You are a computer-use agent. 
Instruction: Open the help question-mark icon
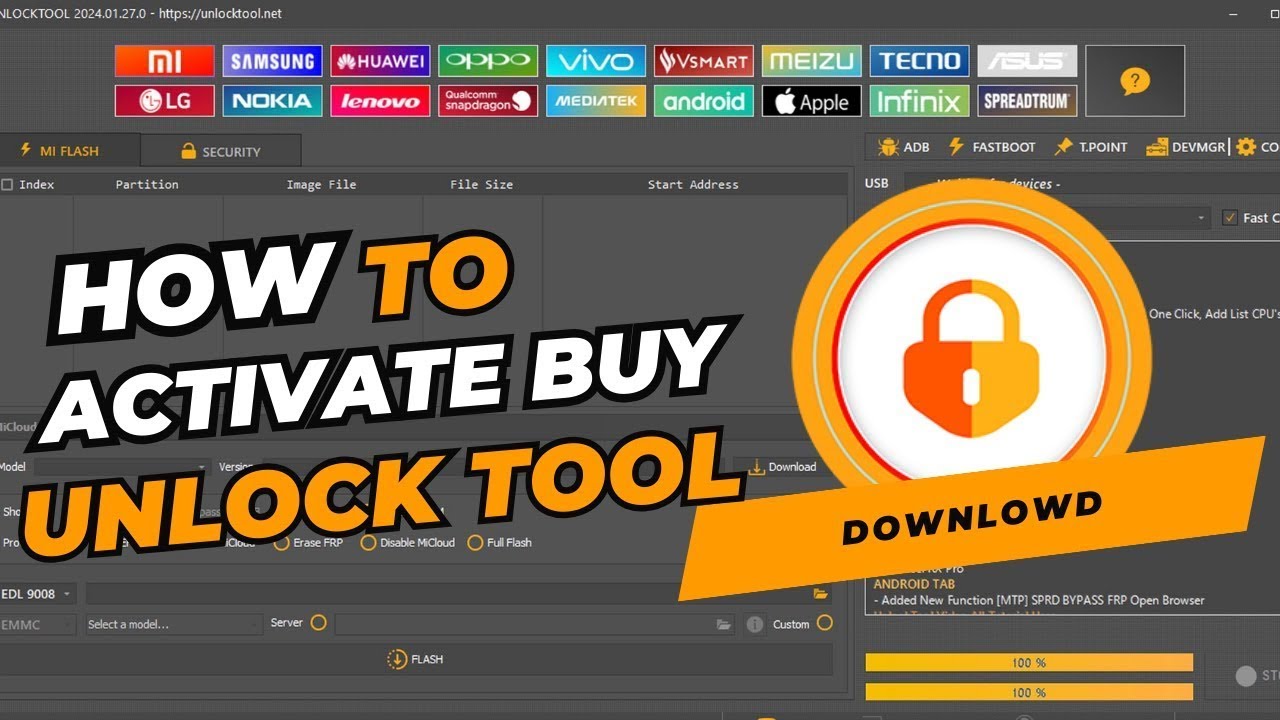(x=1135, y=81)
